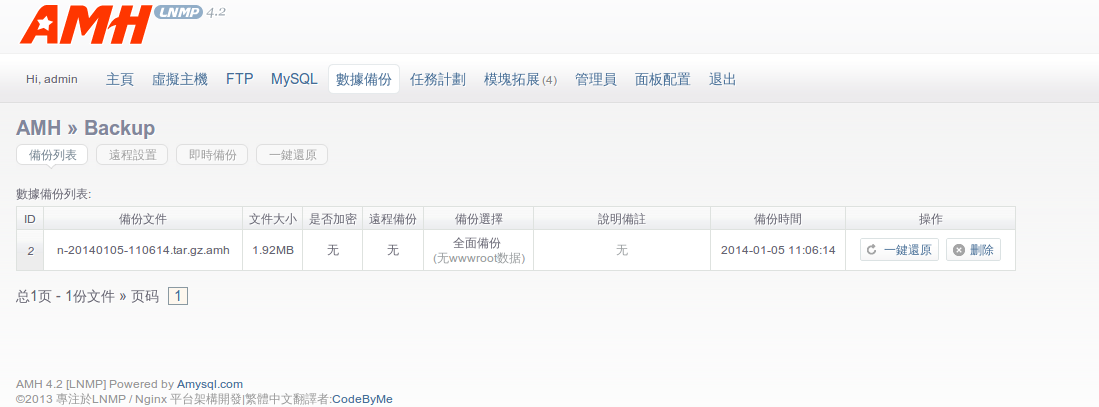Open the MySQL menu item
Viewport: 1099px width, 407px height.
click(294, 79)
